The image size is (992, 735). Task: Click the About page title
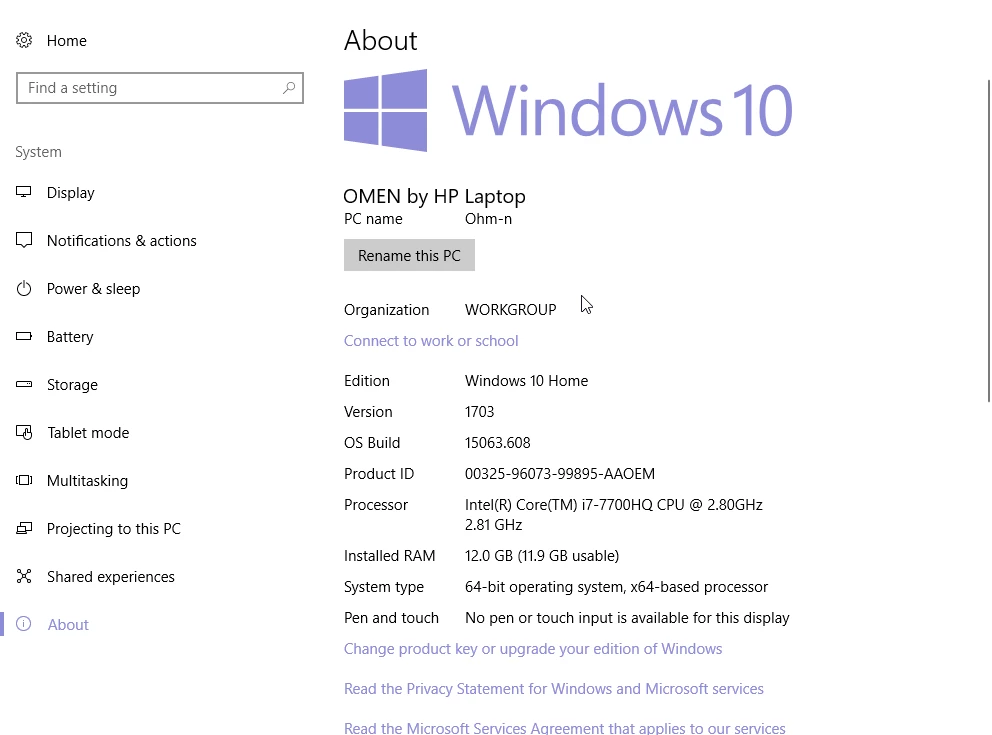pos(380,40)
